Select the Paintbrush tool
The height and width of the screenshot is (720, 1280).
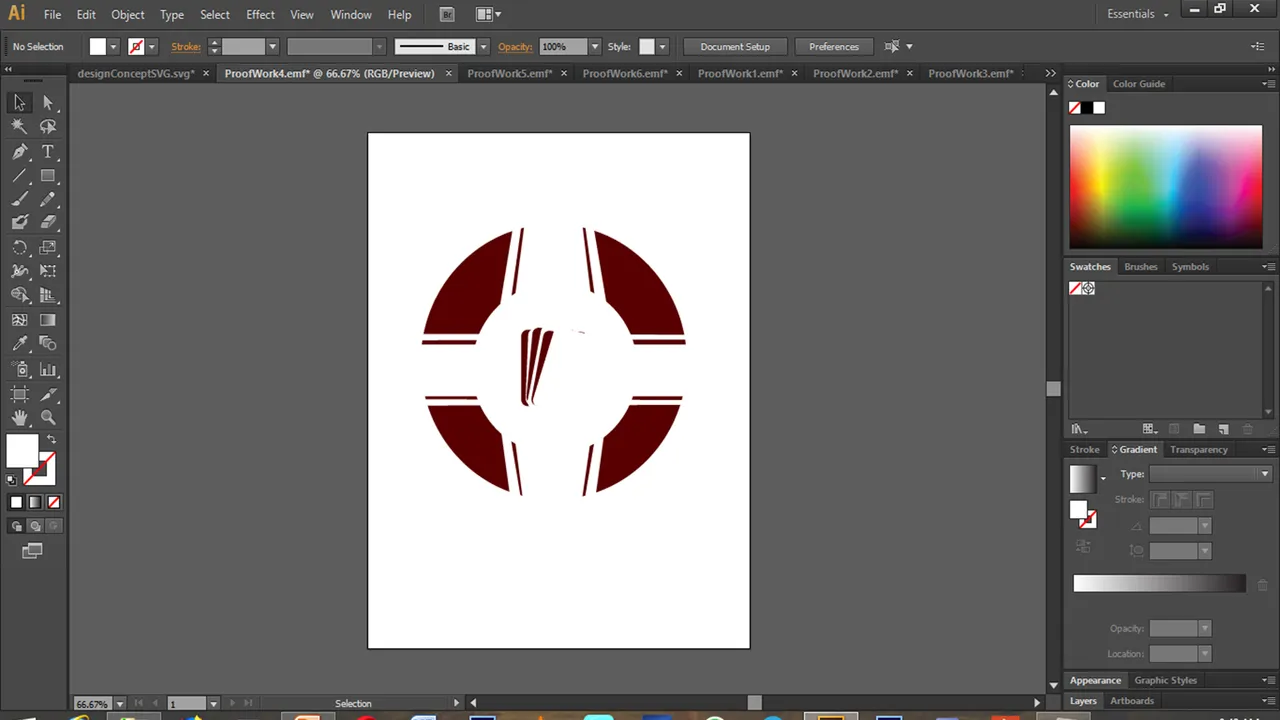[19, 200]
